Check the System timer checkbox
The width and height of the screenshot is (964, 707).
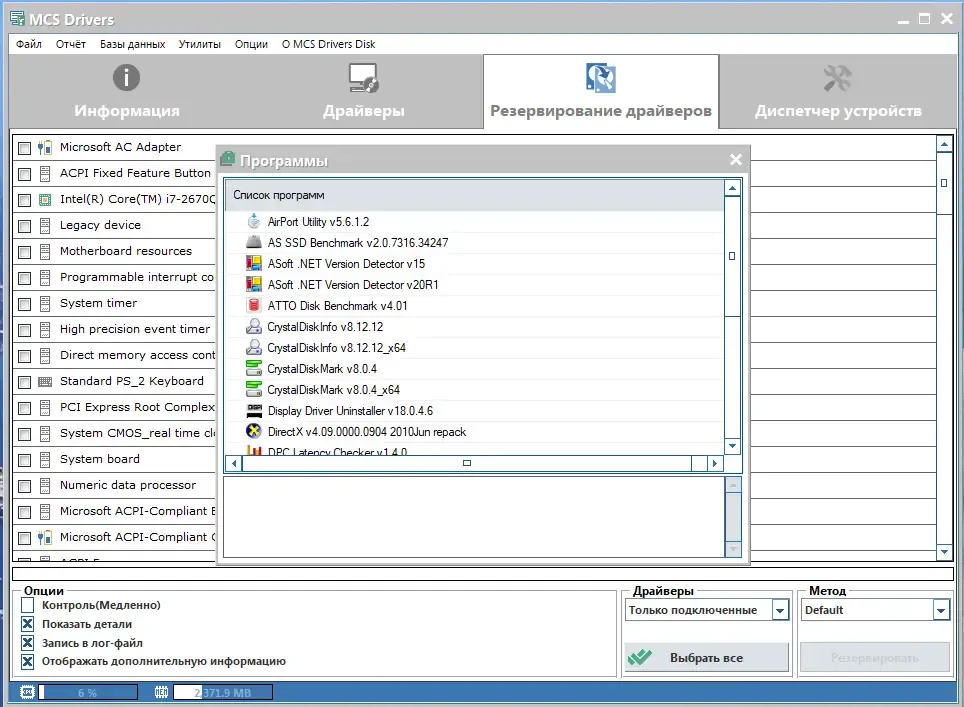[25, 304]
